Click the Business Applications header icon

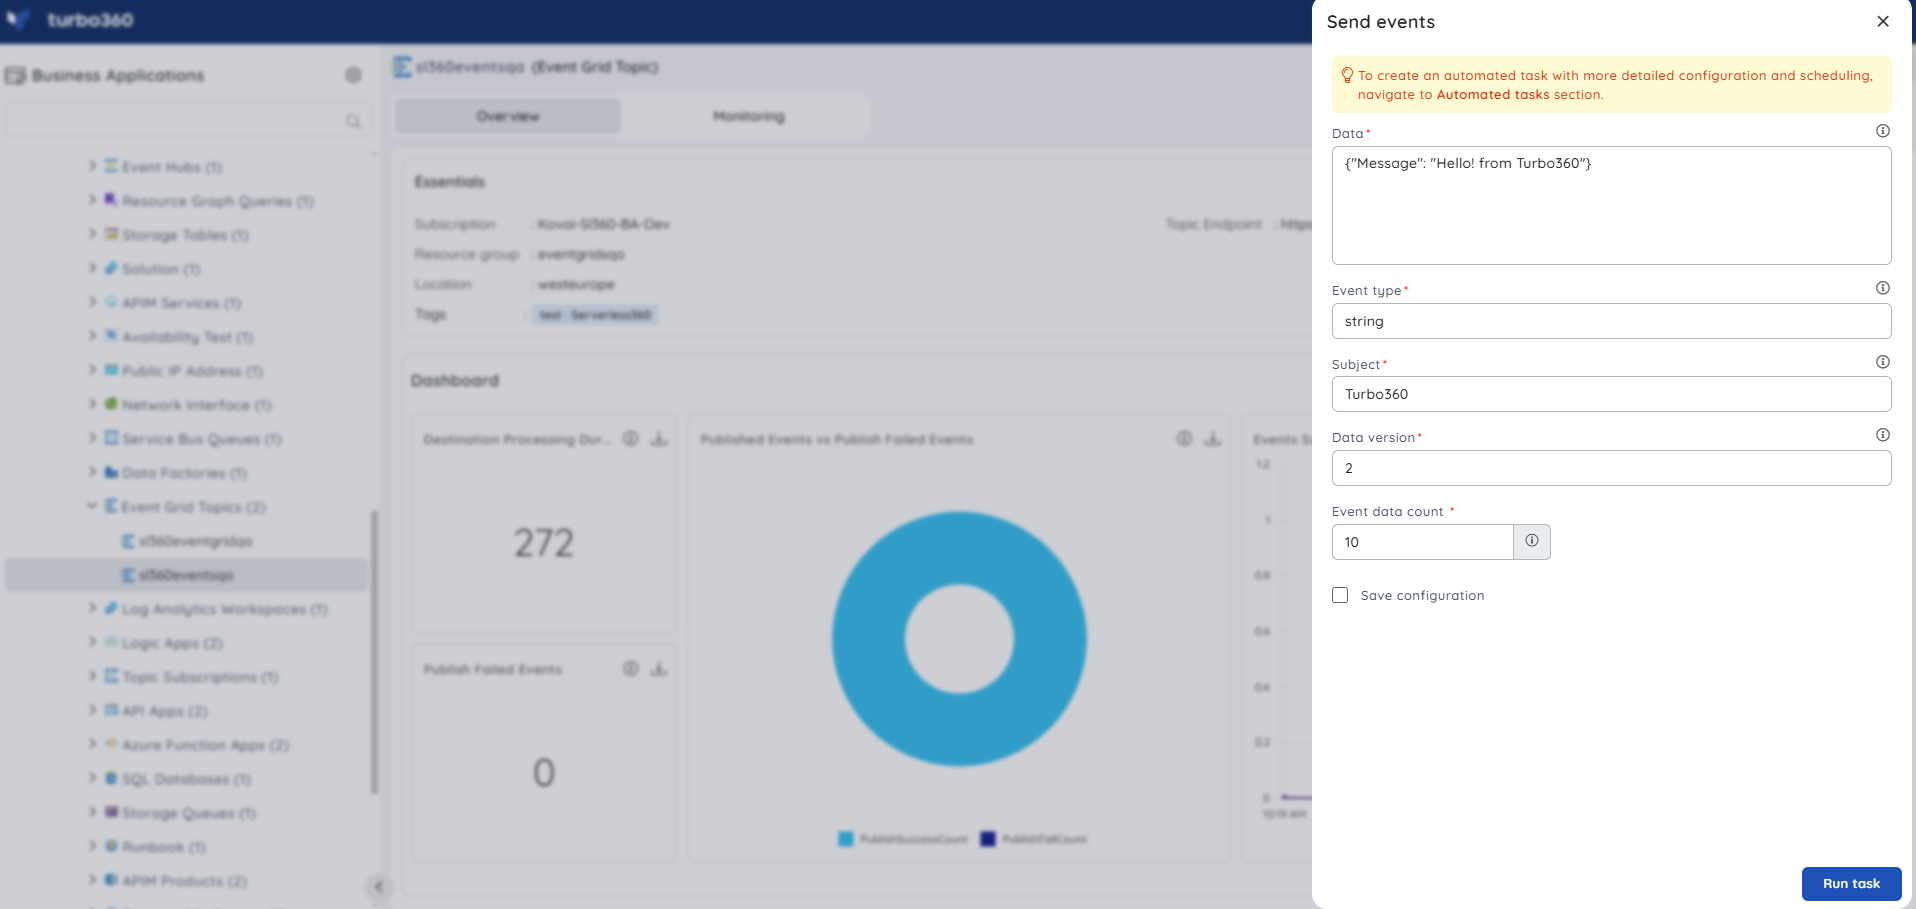pyautogui.click(x=15, y=75)
